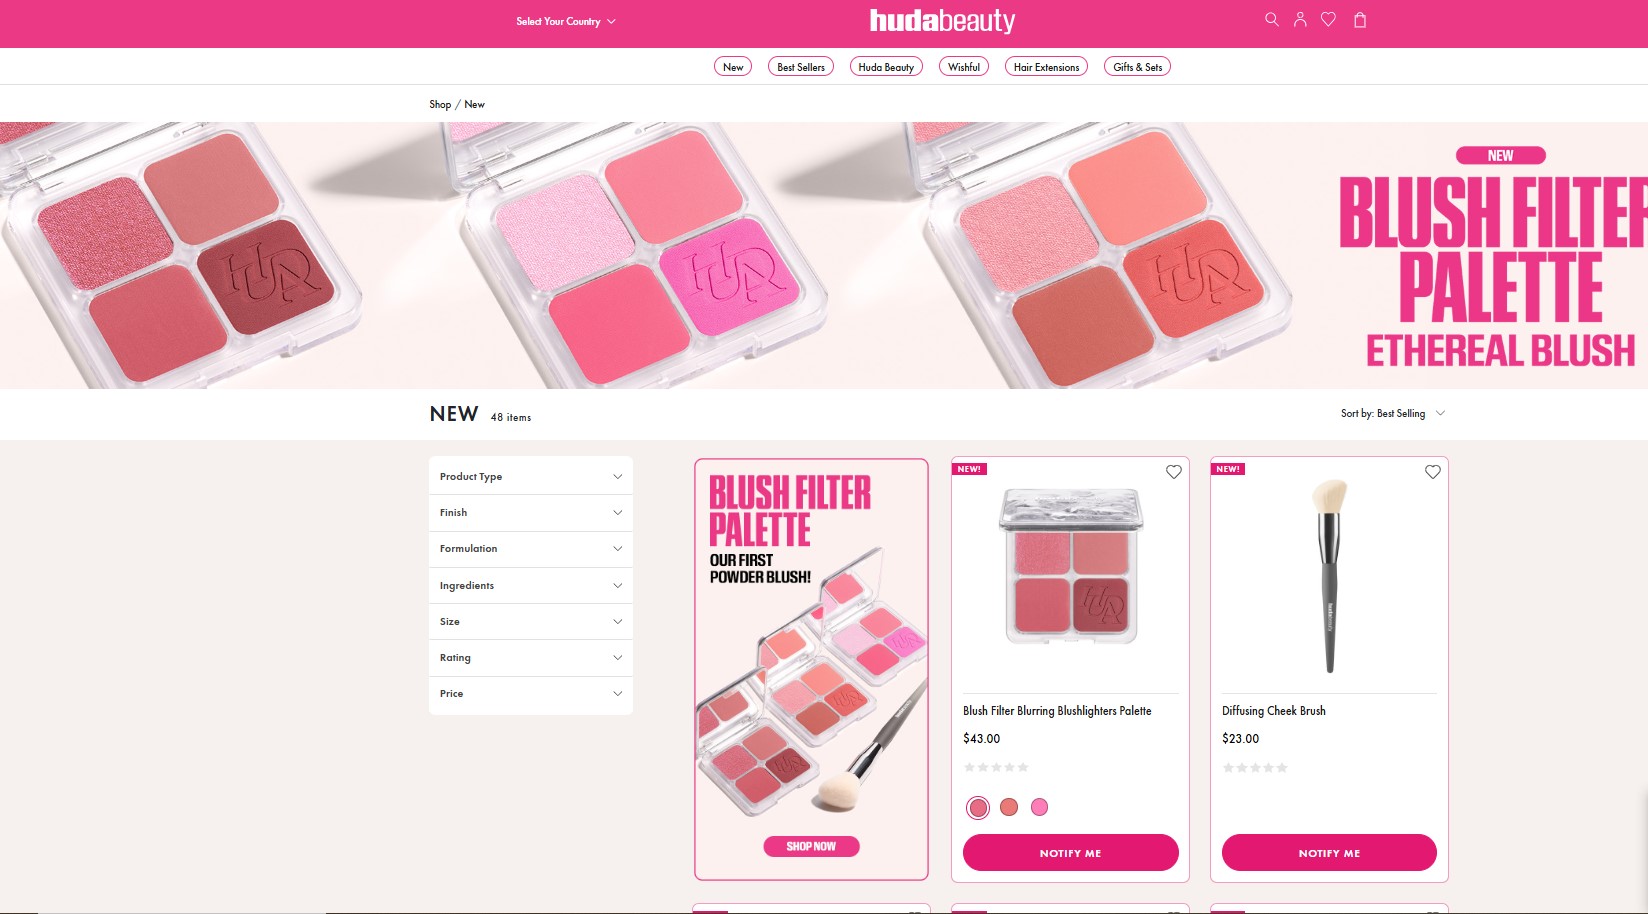
Task: Open the Hair Extensions menu item
Action: pyautogui.click(x=1046, y=67)
